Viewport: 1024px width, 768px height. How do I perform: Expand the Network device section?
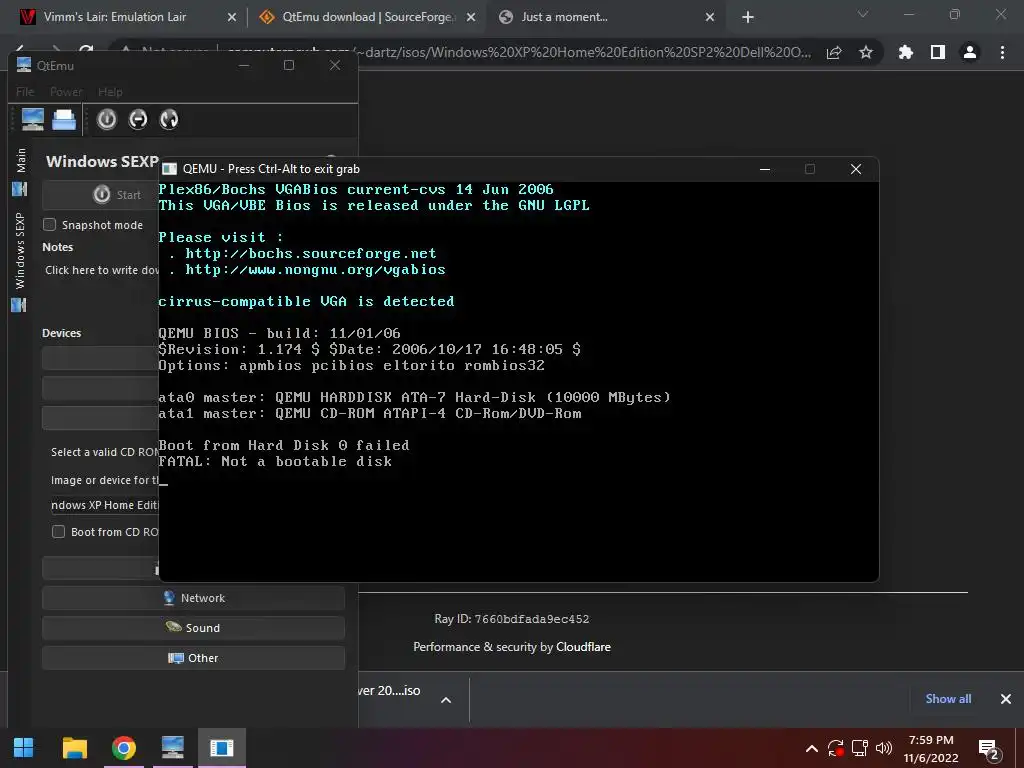click(193, 598)
